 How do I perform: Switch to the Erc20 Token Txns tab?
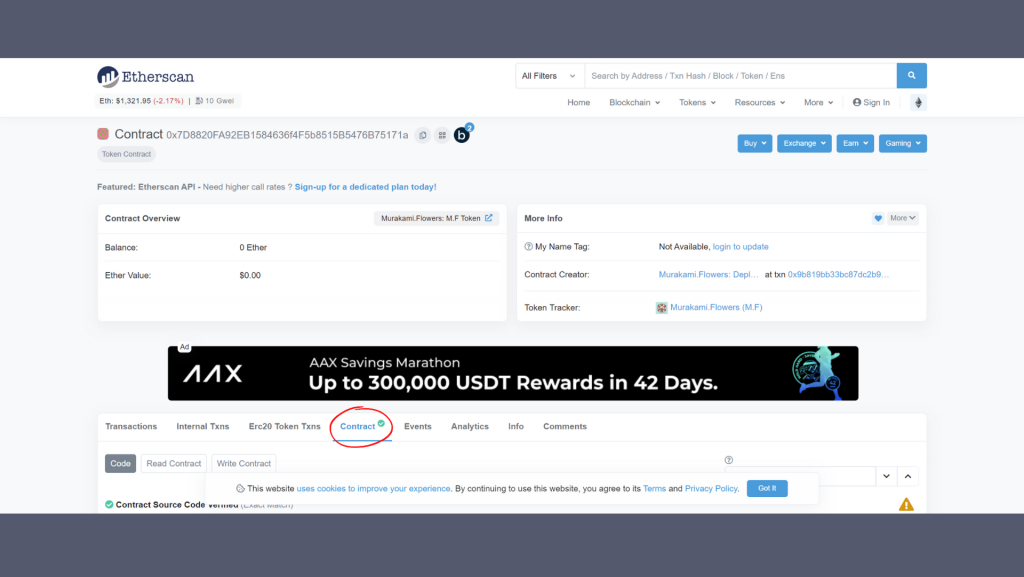pyautogui.click(x=284, y=426)
